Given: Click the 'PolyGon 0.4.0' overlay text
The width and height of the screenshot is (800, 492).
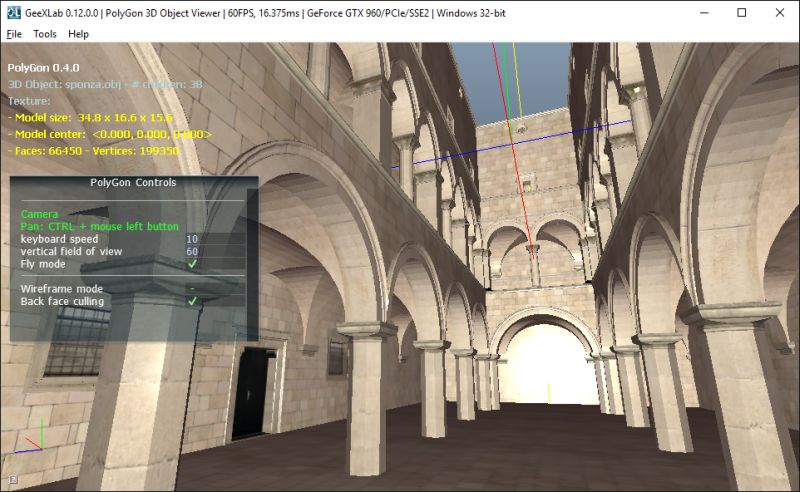Looking at the screenshot, I should point(43,67).
